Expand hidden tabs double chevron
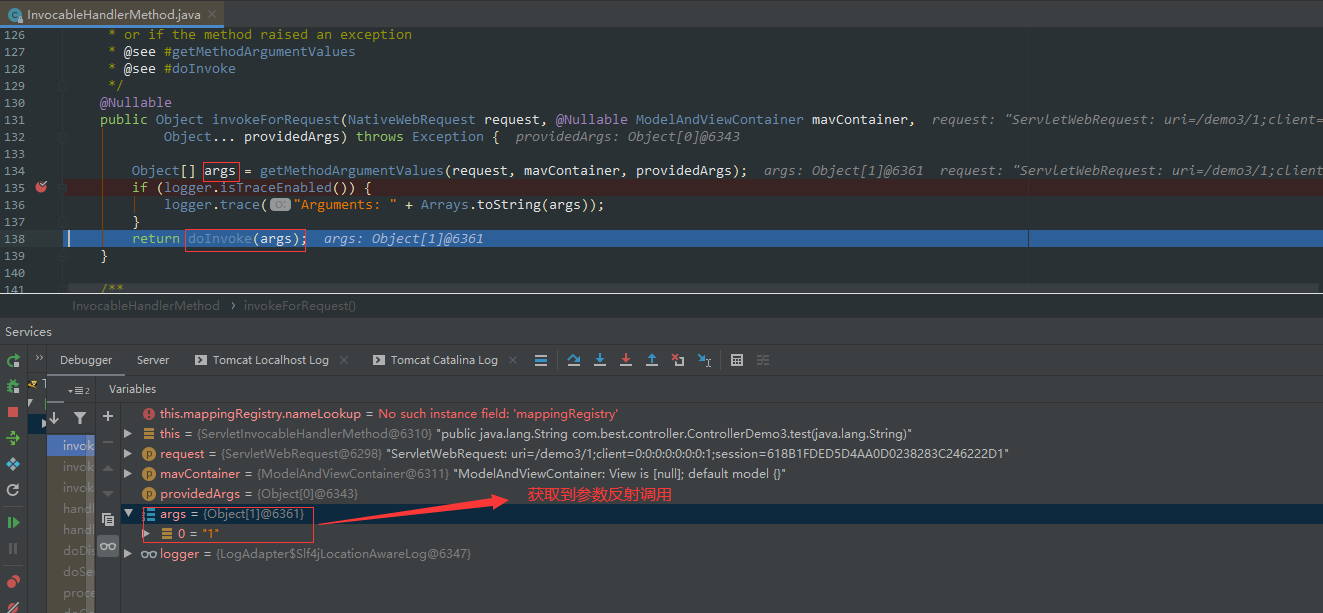 40,358
